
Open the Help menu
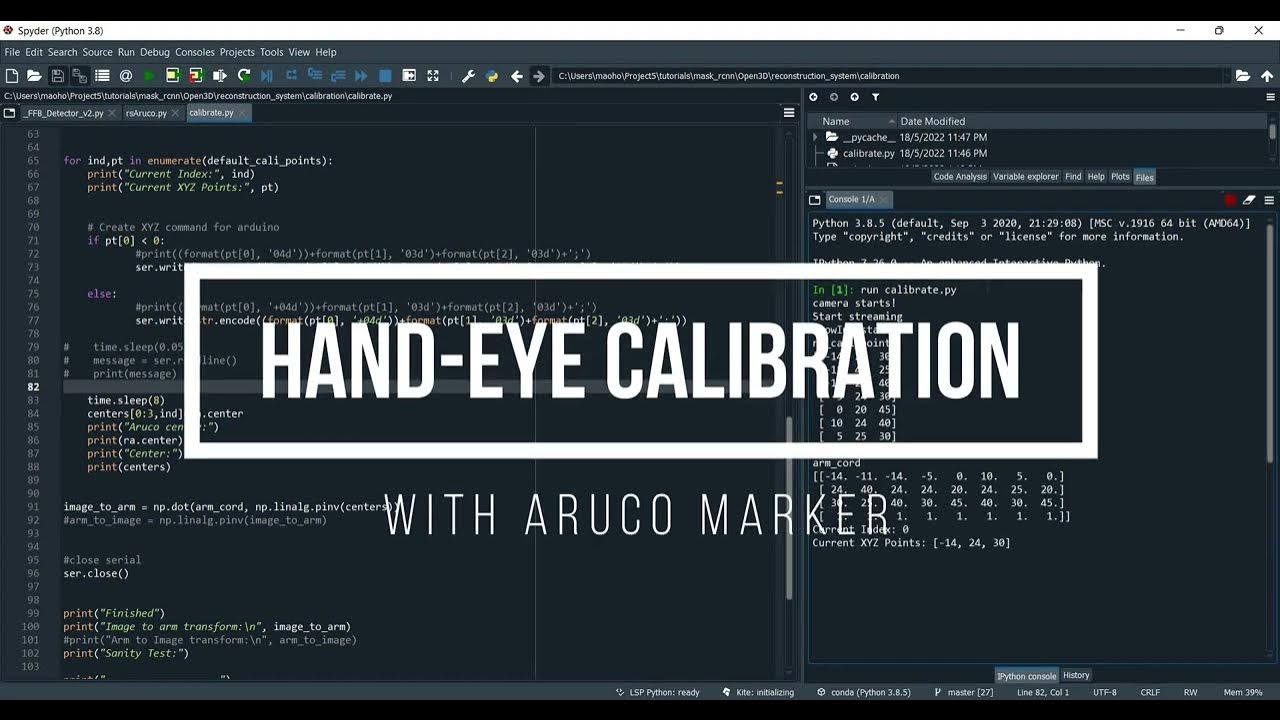coord(326,52)
